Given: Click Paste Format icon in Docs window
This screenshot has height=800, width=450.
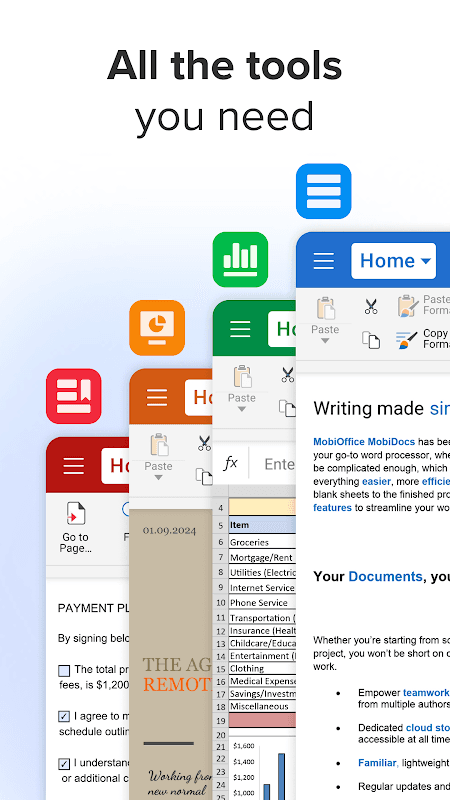Looking at the screenshot, I should (x=409, y=306).
